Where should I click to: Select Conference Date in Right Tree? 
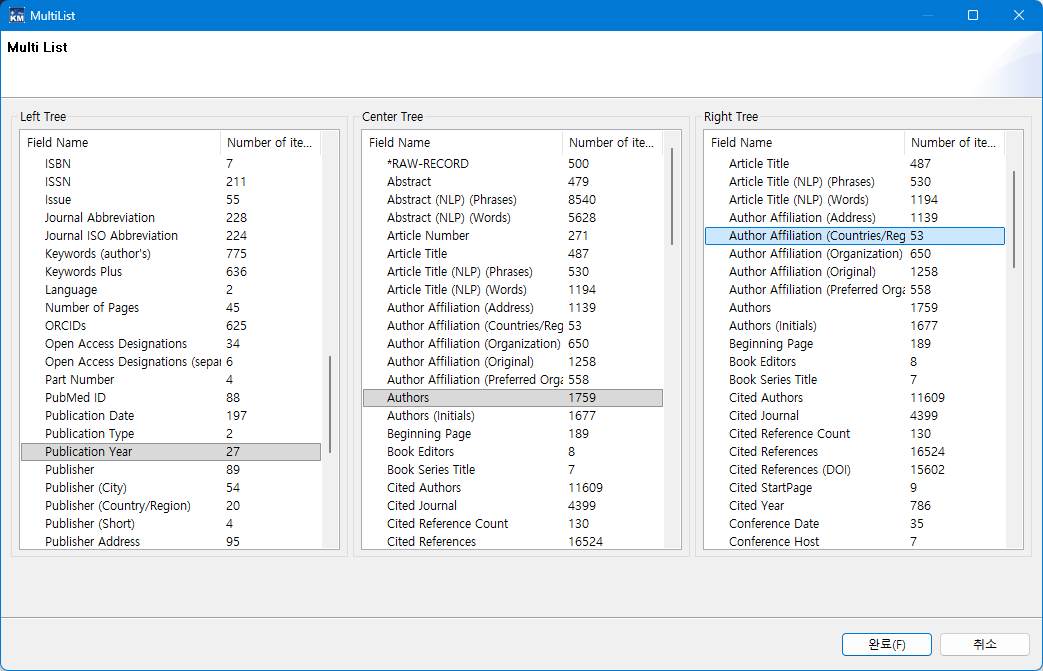point(774,524)
